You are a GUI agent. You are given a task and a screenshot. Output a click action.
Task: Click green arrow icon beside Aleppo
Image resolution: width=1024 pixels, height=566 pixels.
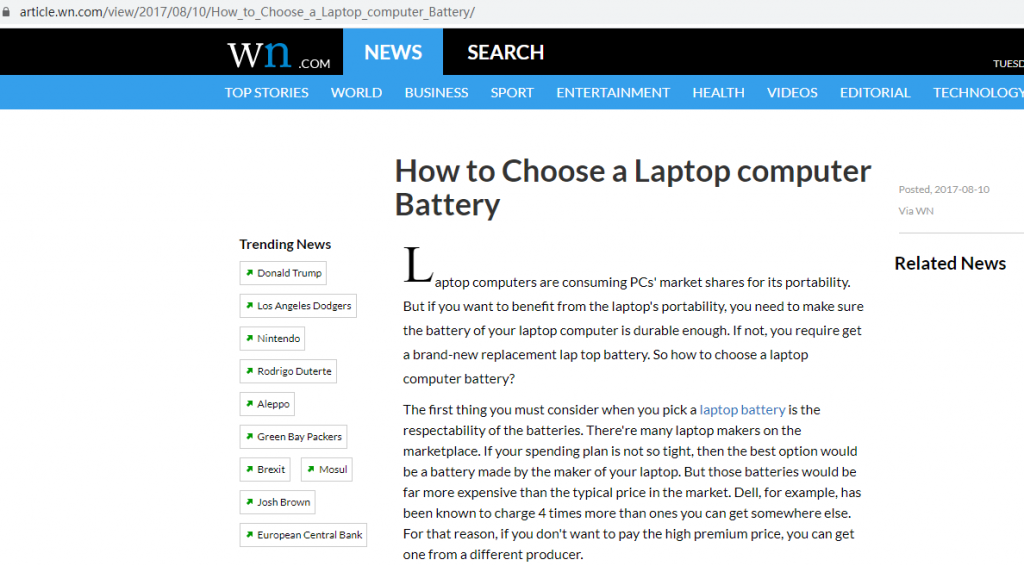click(249, 404)
